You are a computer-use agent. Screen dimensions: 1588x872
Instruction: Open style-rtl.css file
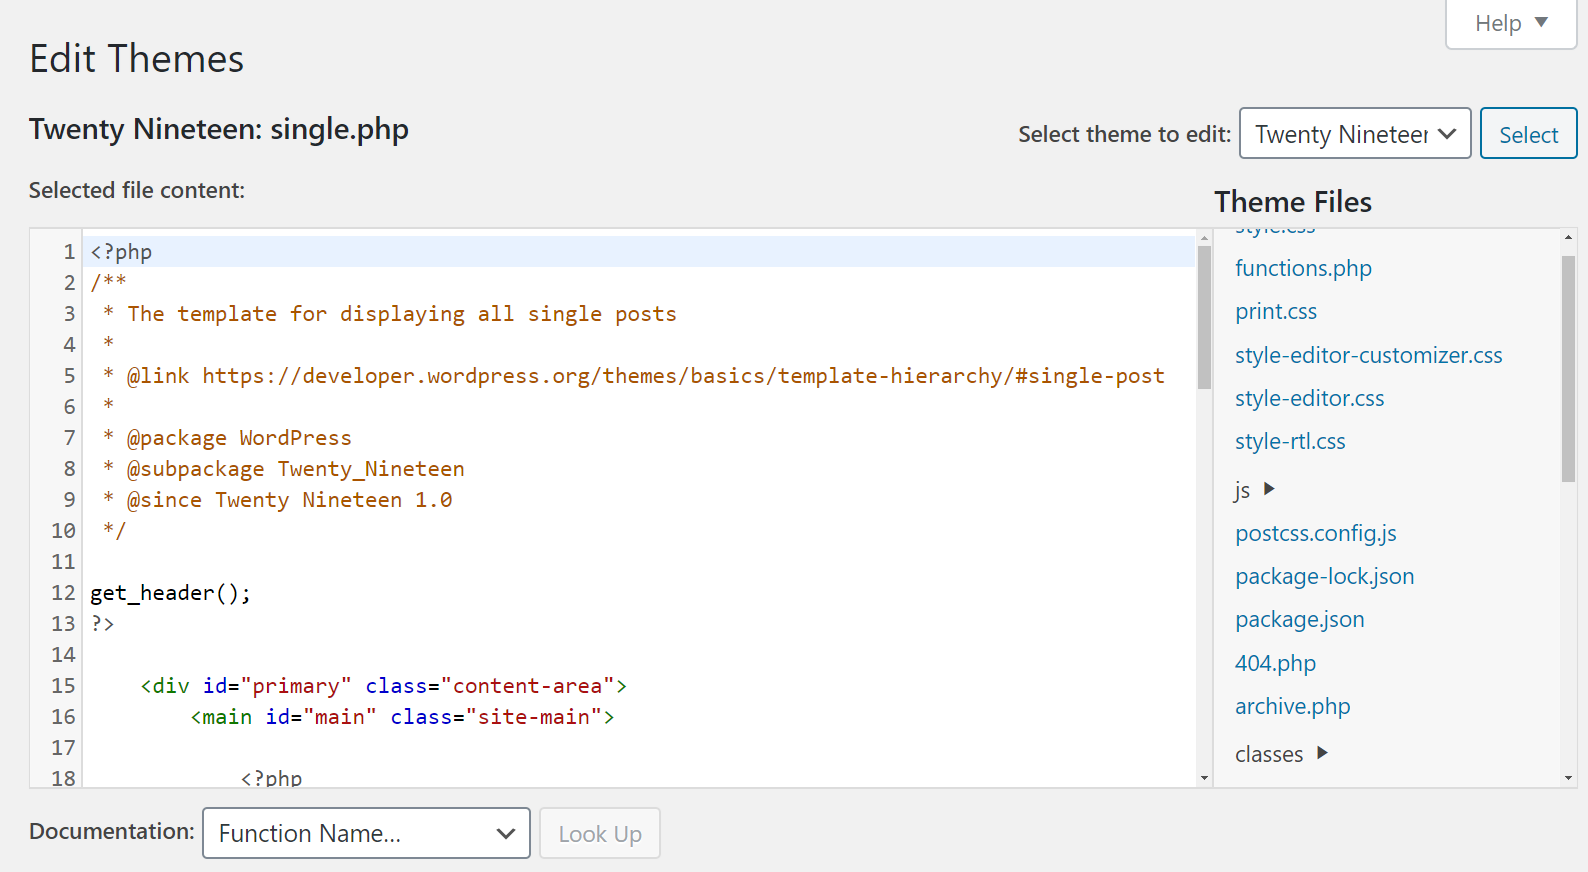click(1290, 441)
